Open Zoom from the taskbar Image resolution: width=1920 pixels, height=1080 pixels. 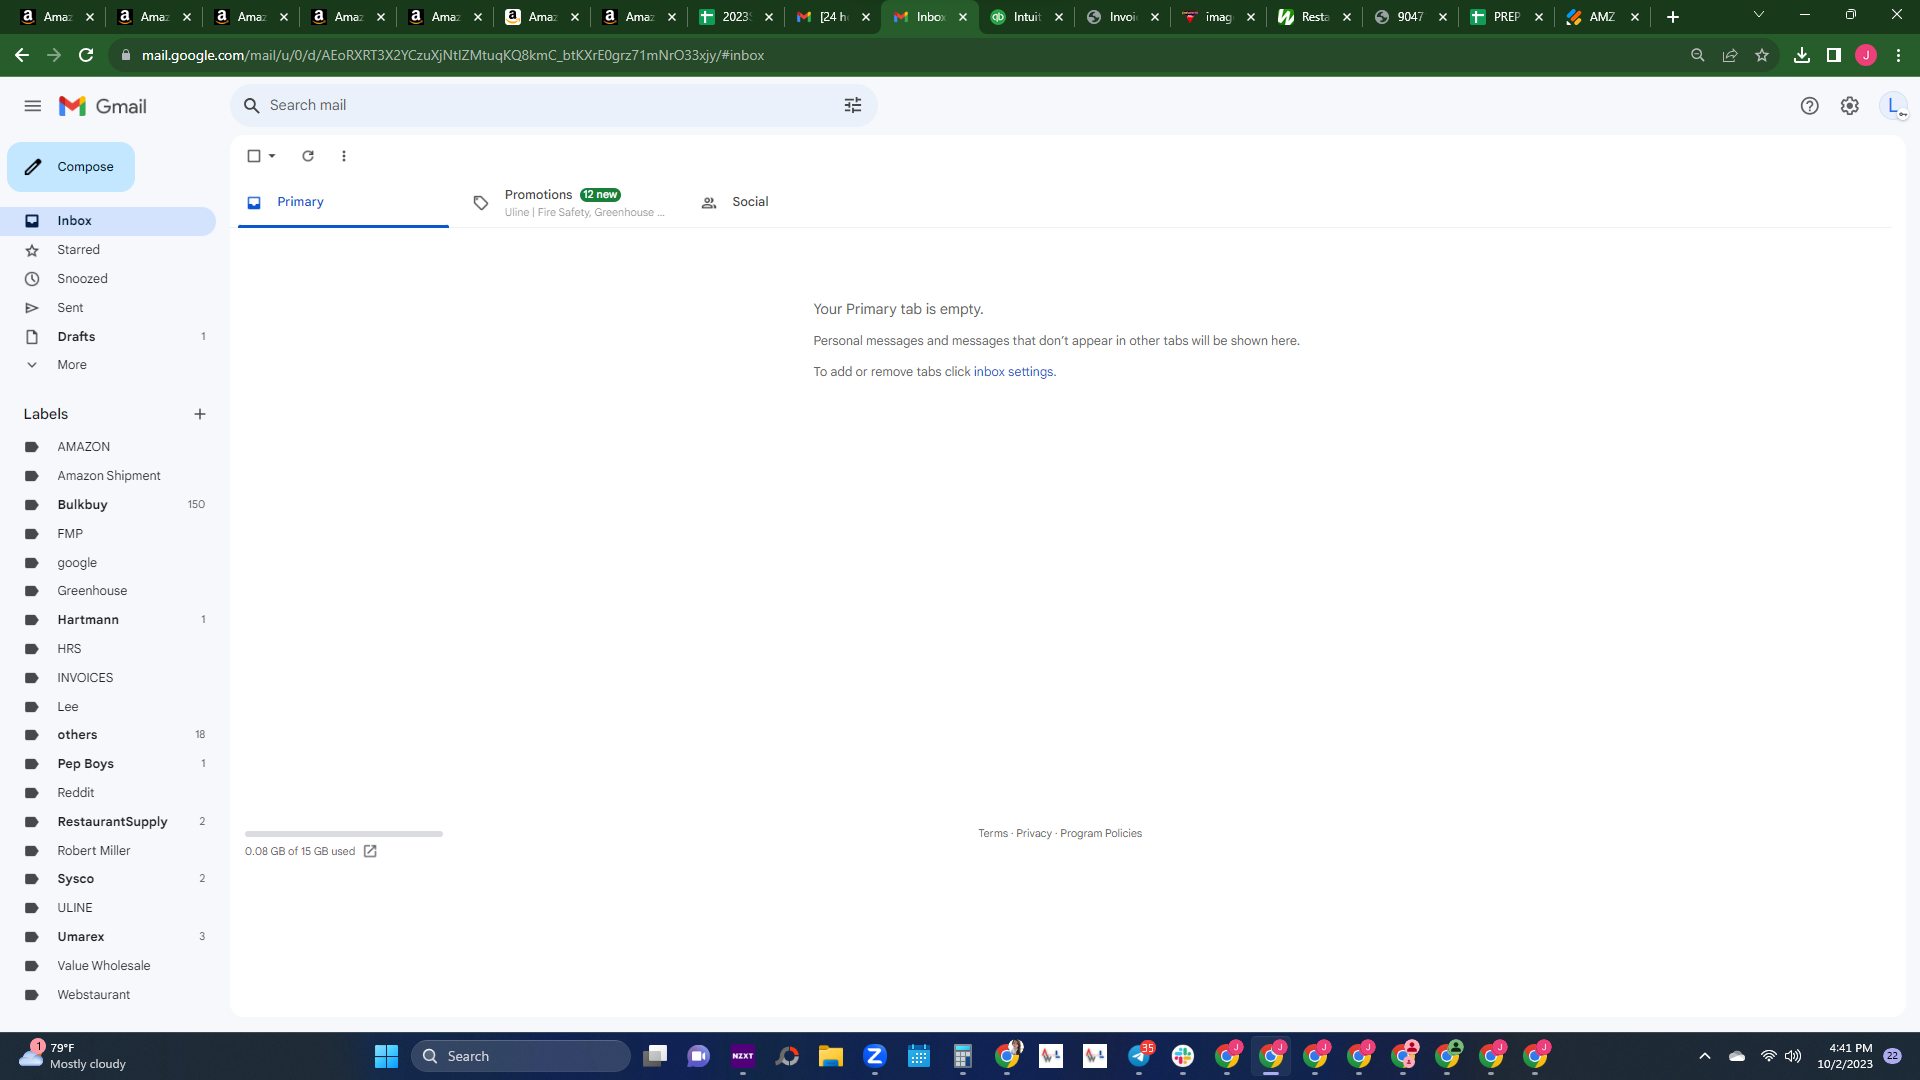[x=875, y=1056]
